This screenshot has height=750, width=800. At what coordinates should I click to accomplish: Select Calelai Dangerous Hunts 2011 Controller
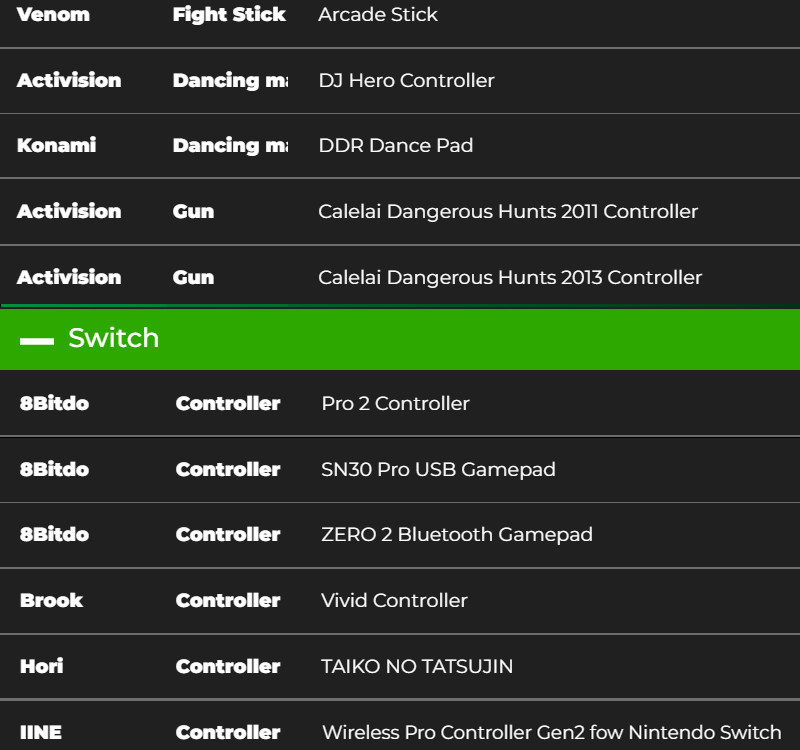click(508, 211)
